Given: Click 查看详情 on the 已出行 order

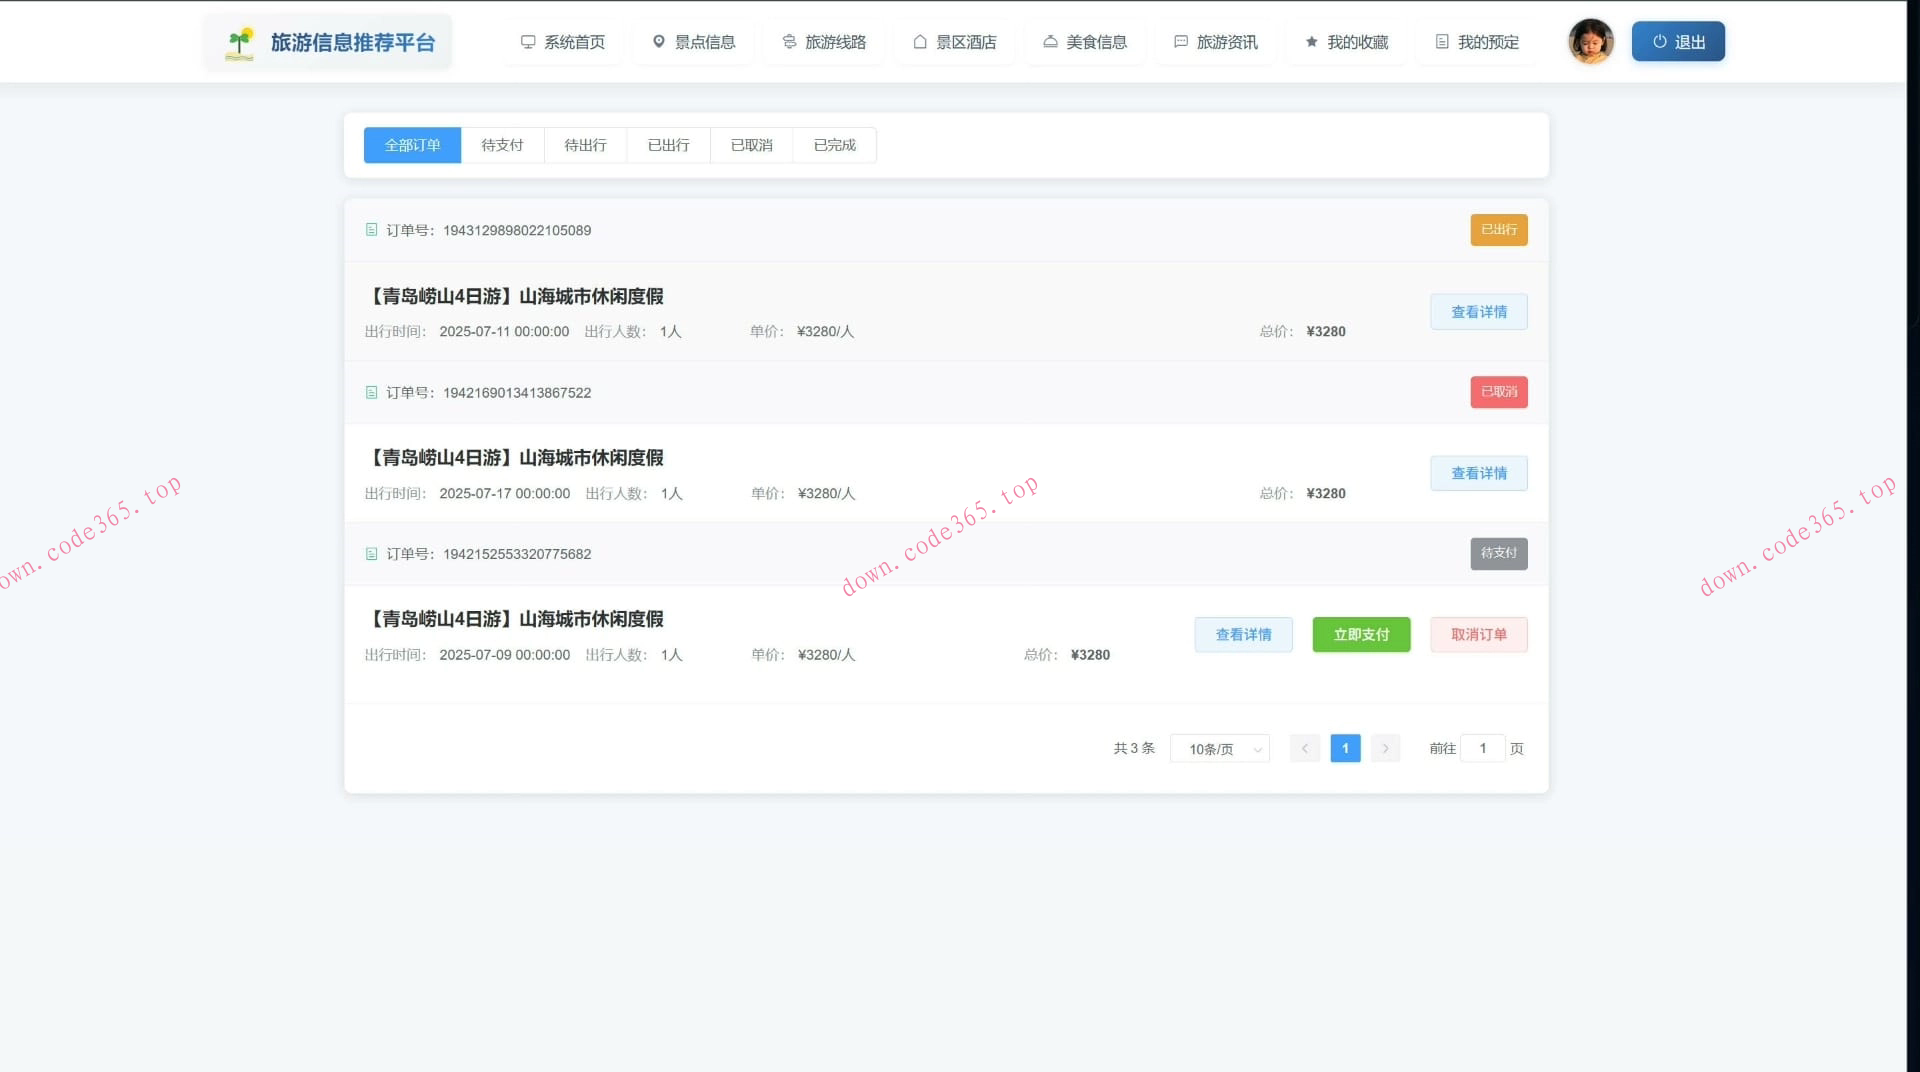Looking at the screenshot, I should [x=1479, y=311].
